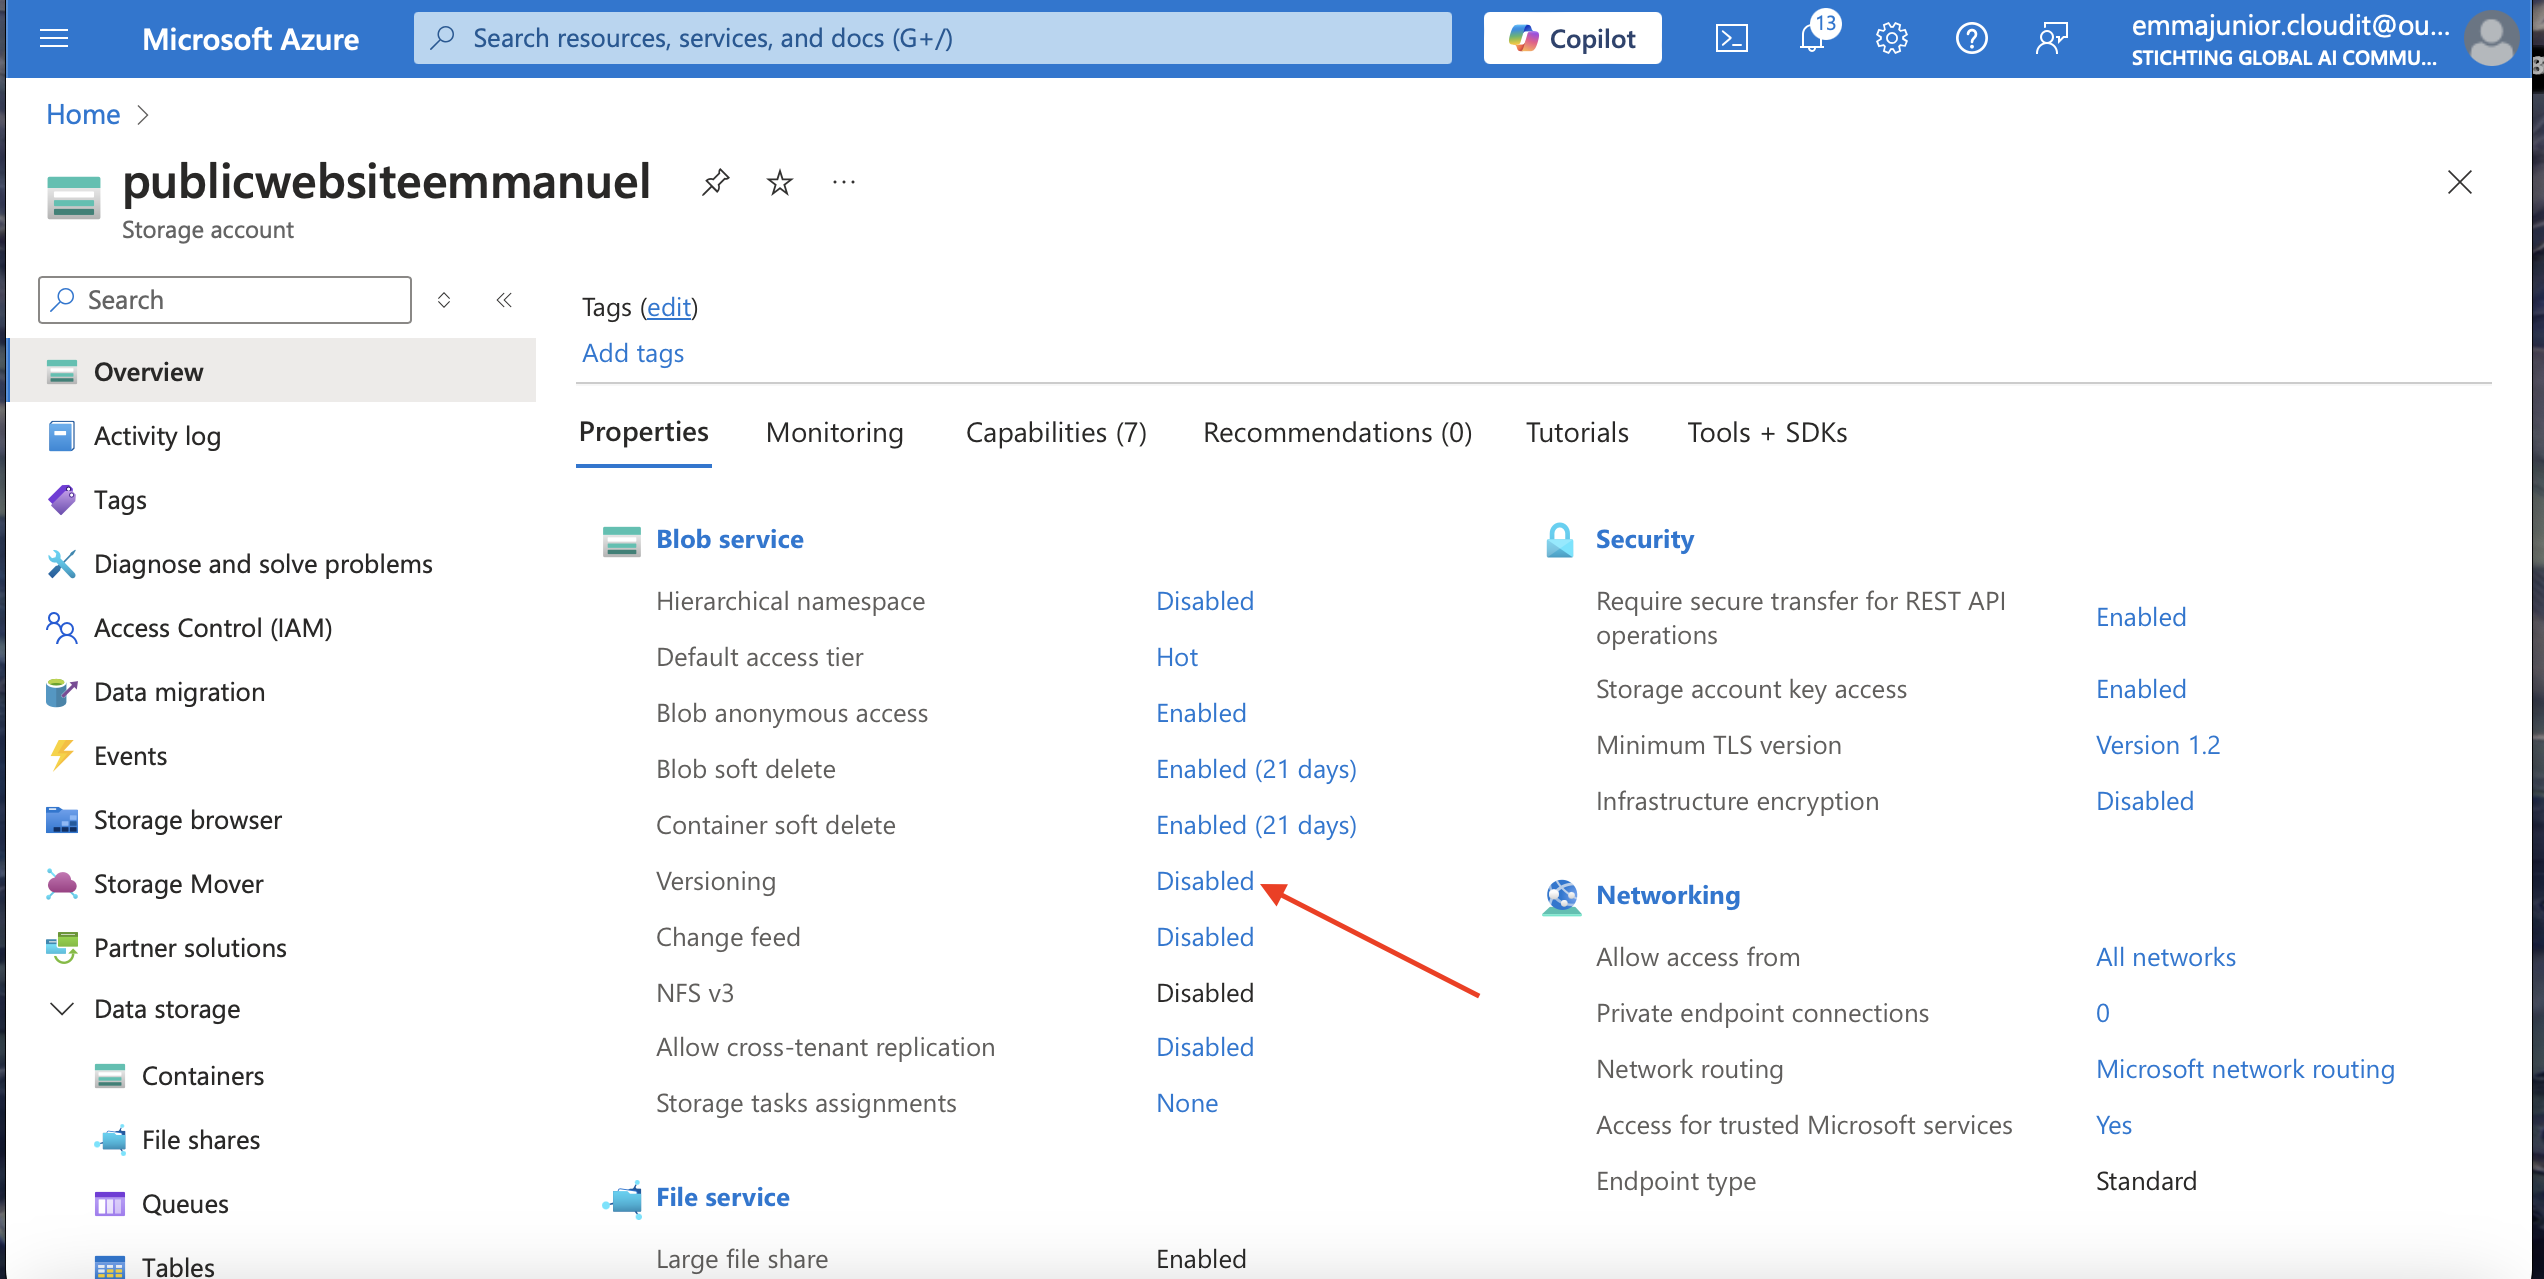Add storage account to favorites star
This screenshot has width=2544, height=1279.
coord(780,182)
